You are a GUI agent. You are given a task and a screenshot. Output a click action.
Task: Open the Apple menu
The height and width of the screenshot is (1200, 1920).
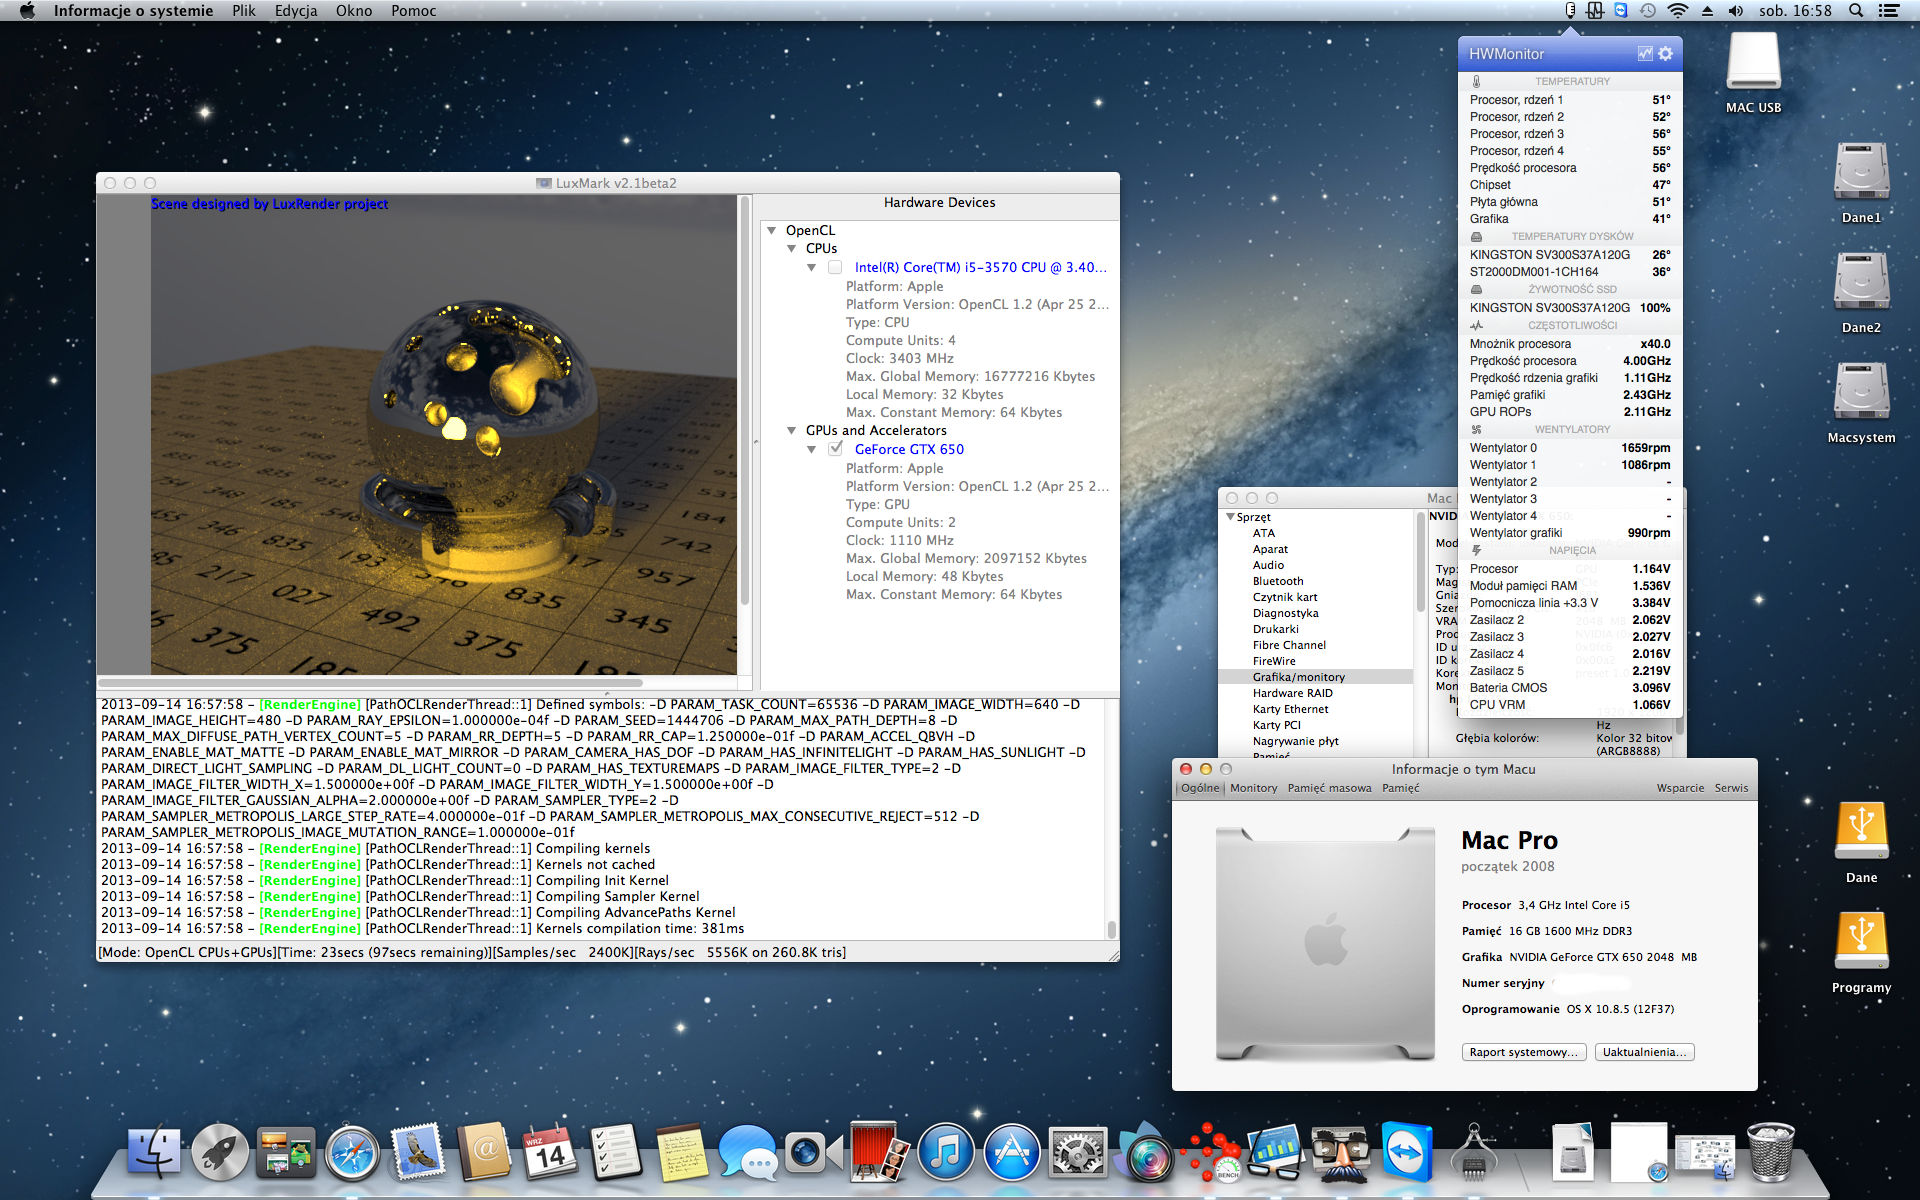(x=27, y=11)
